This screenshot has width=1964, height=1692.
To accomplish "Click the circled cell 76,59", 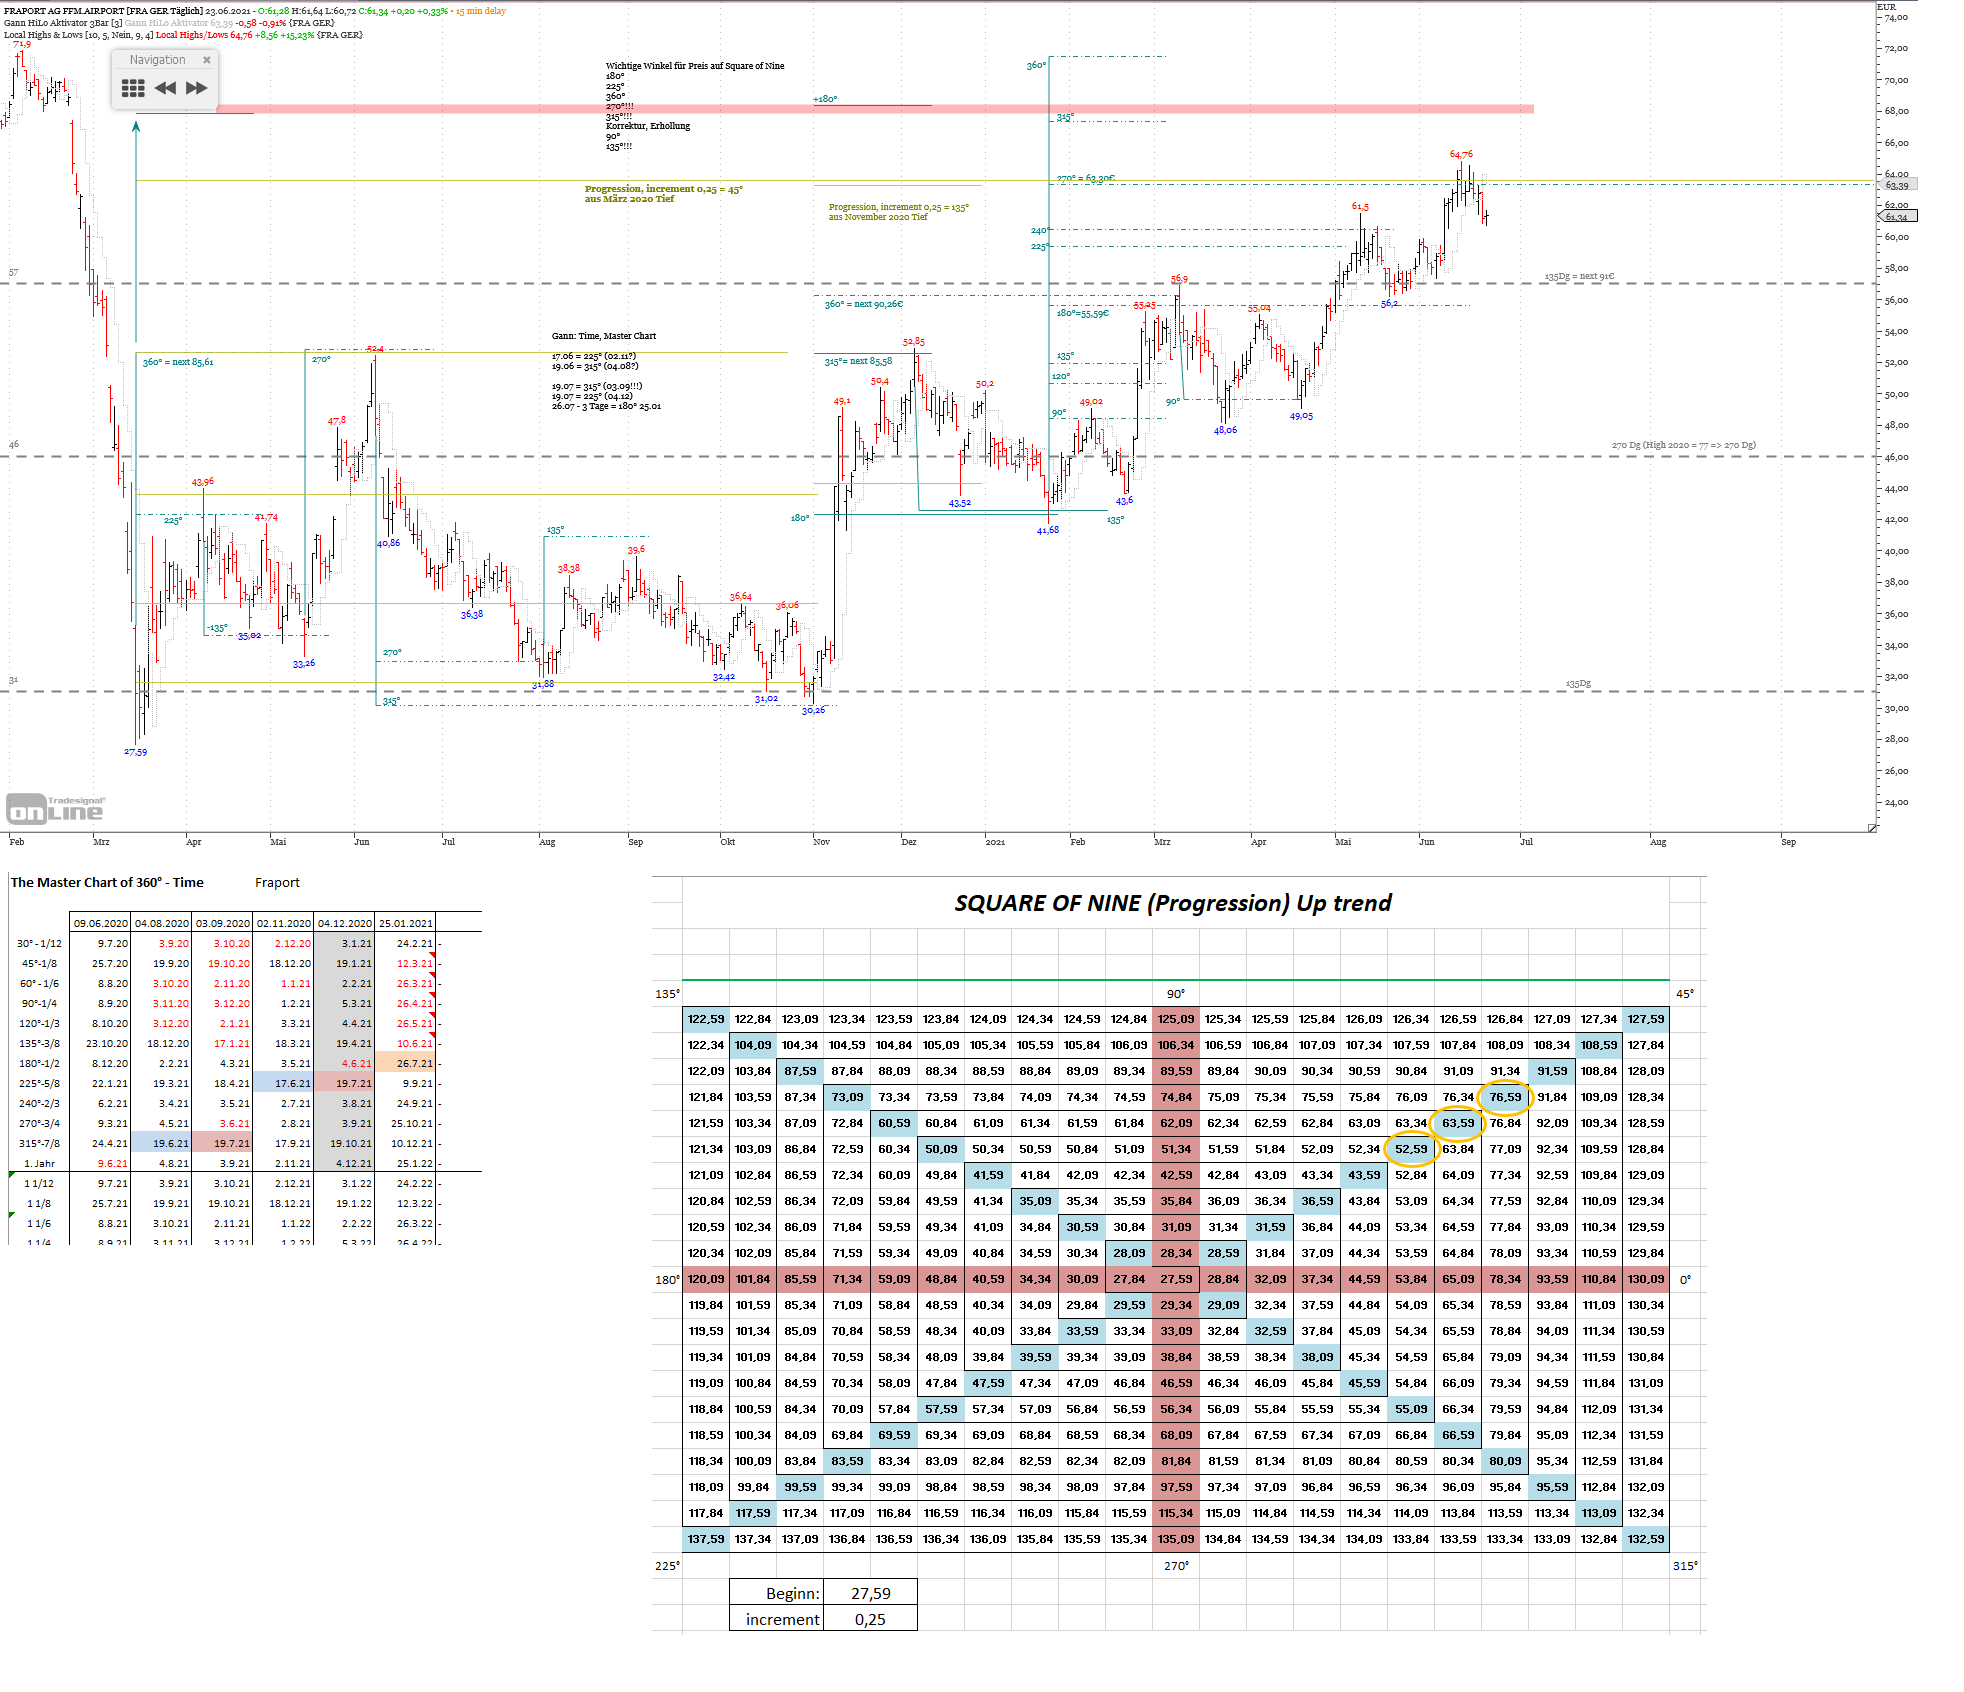I will (1505, 1097).
